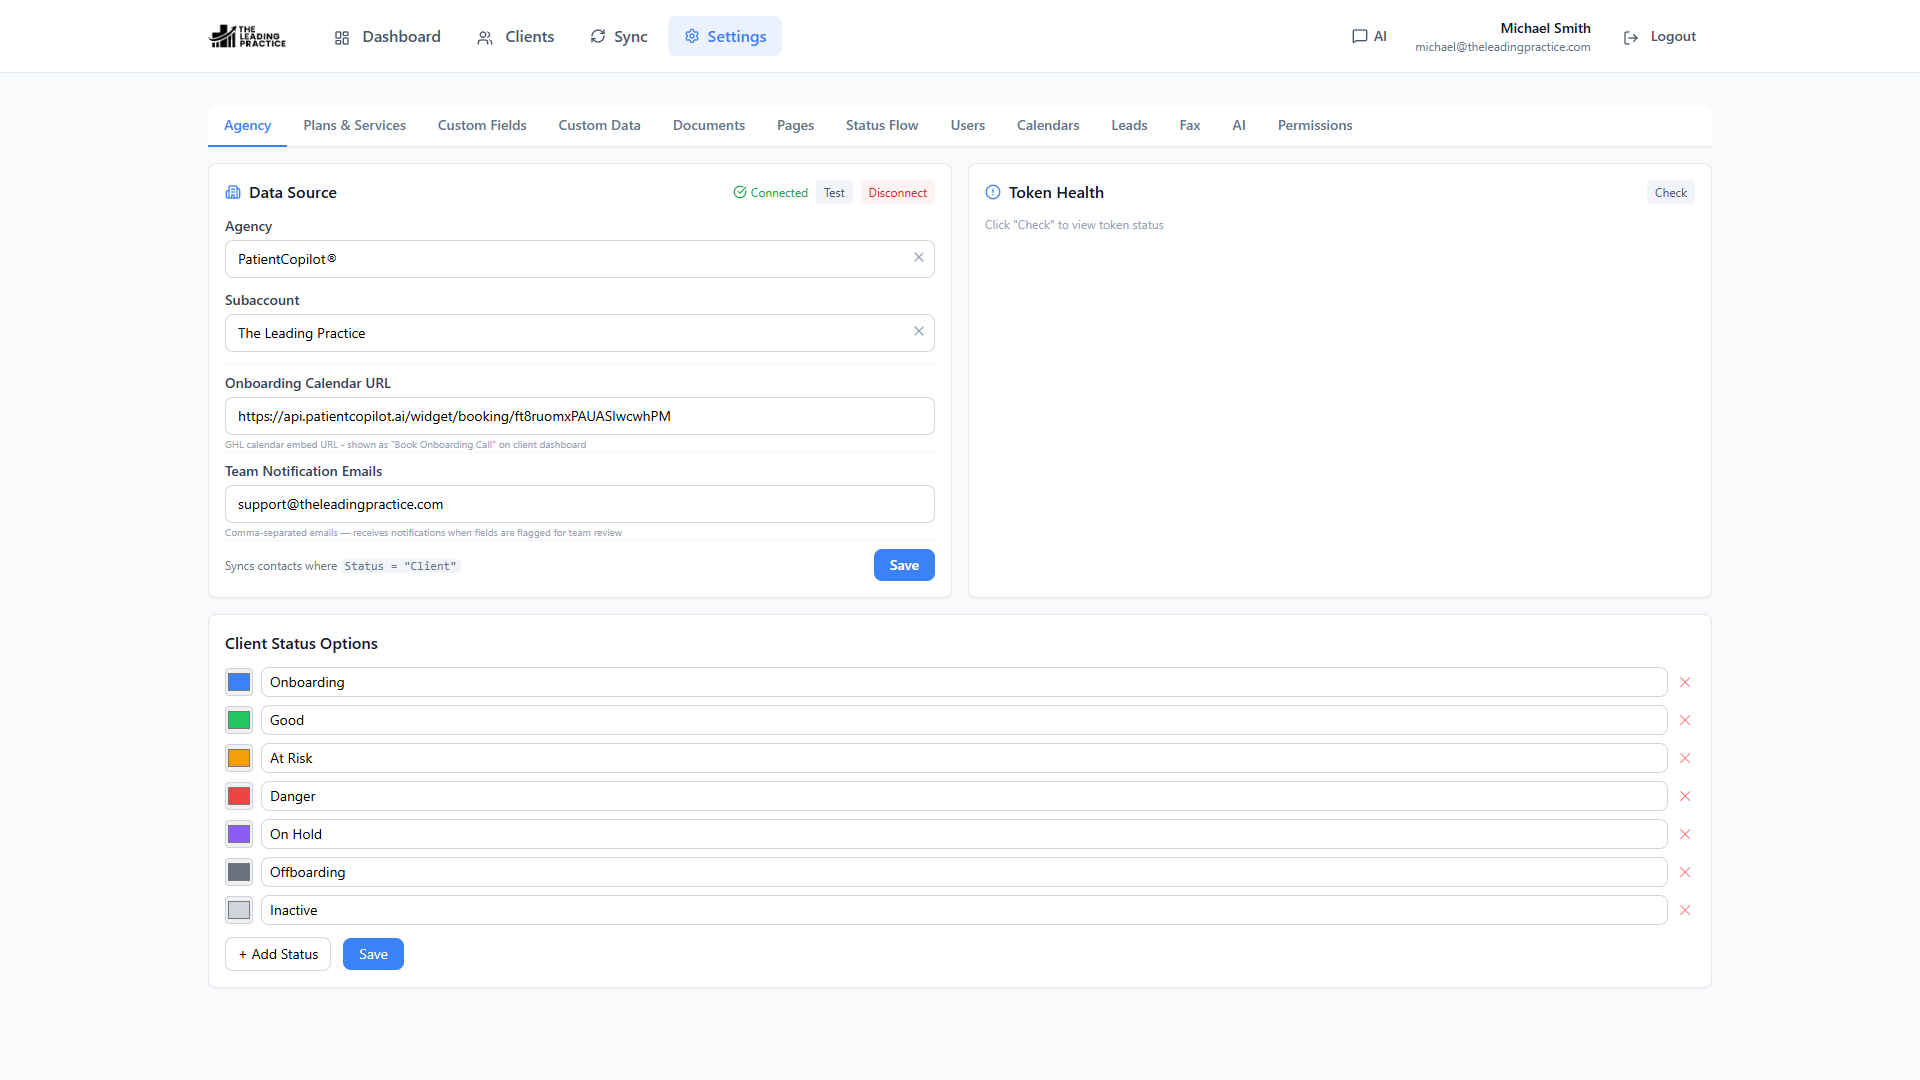Open the Plans & Services tab

click(354, 125)
